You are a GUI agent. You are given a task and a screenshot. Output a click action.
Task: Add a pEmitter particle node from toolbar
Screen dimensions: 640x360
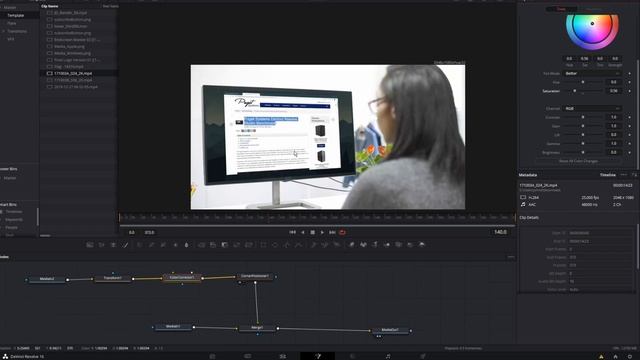coord(313,245)
